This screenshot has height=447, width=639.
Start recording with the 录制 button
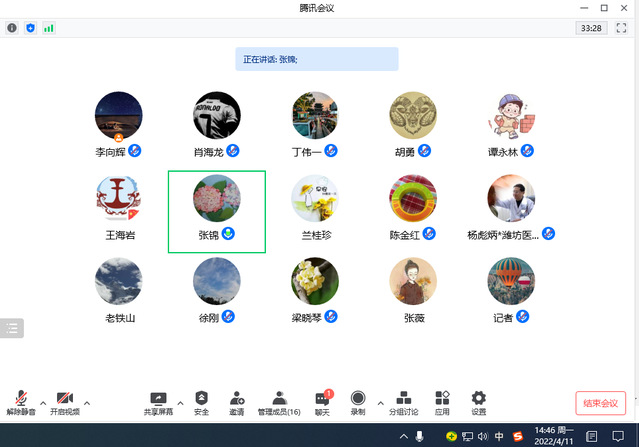click(357, 402)
